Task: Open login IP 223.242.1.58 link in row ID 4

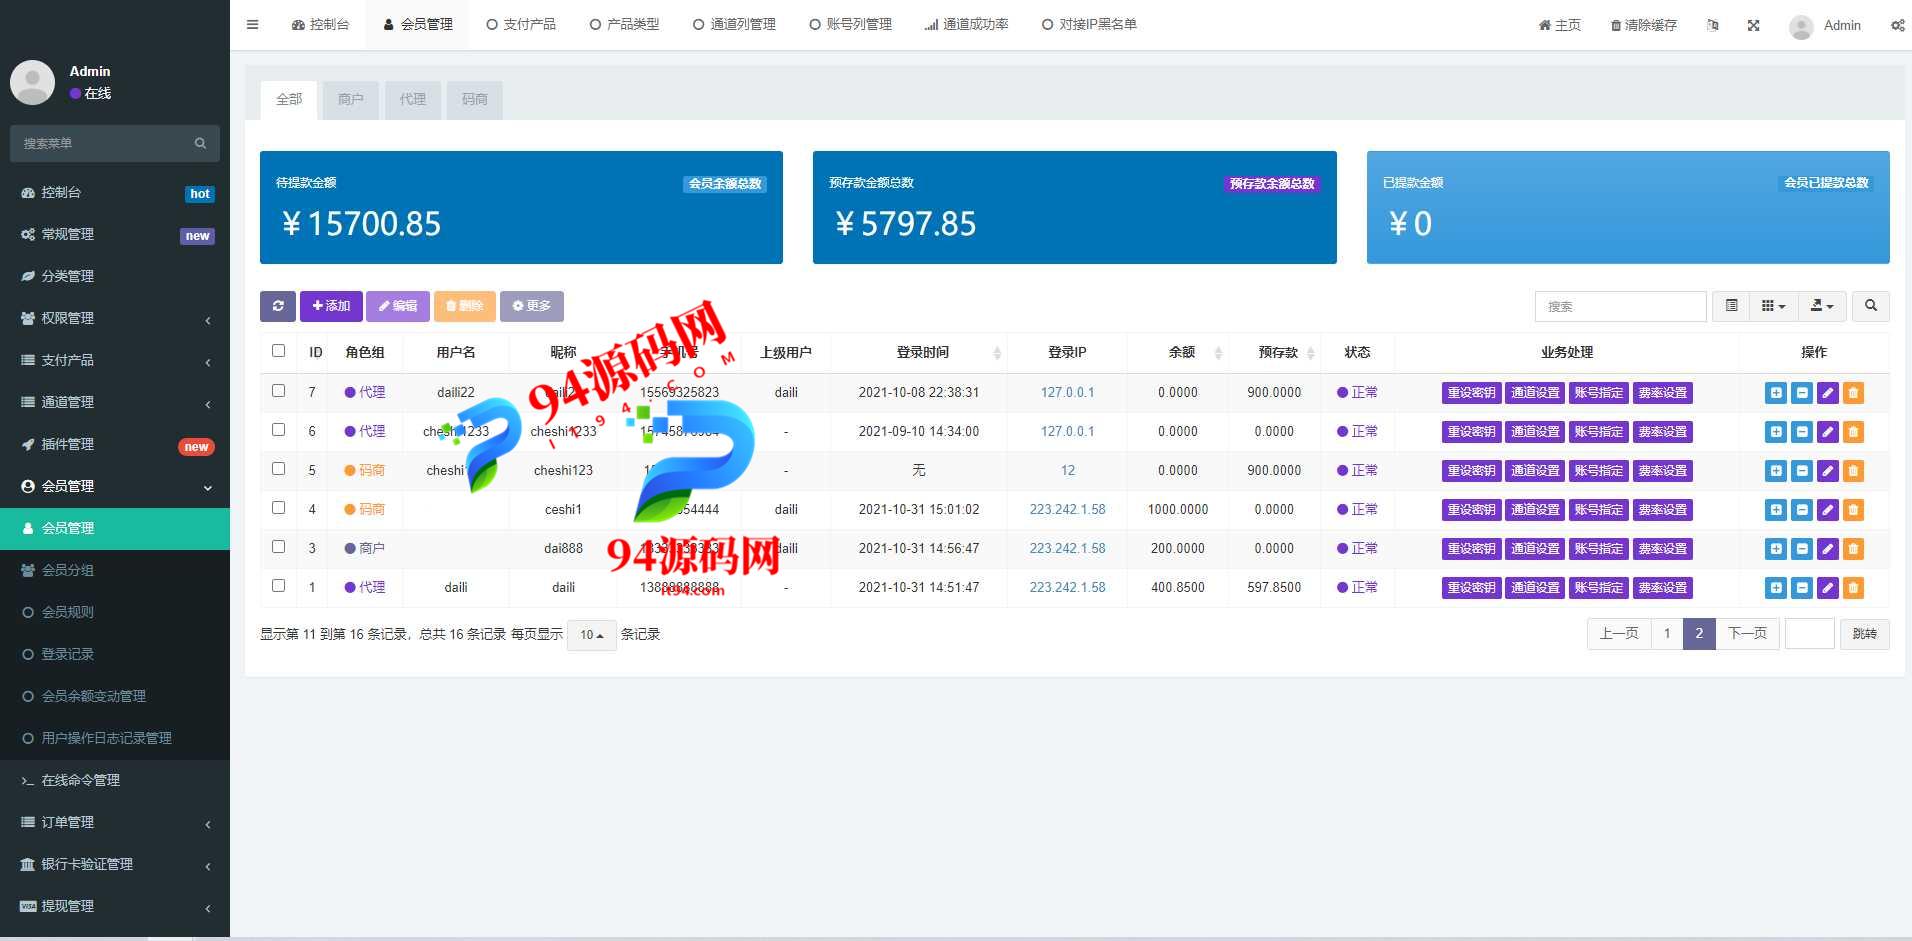Action: coord(1067,510)
